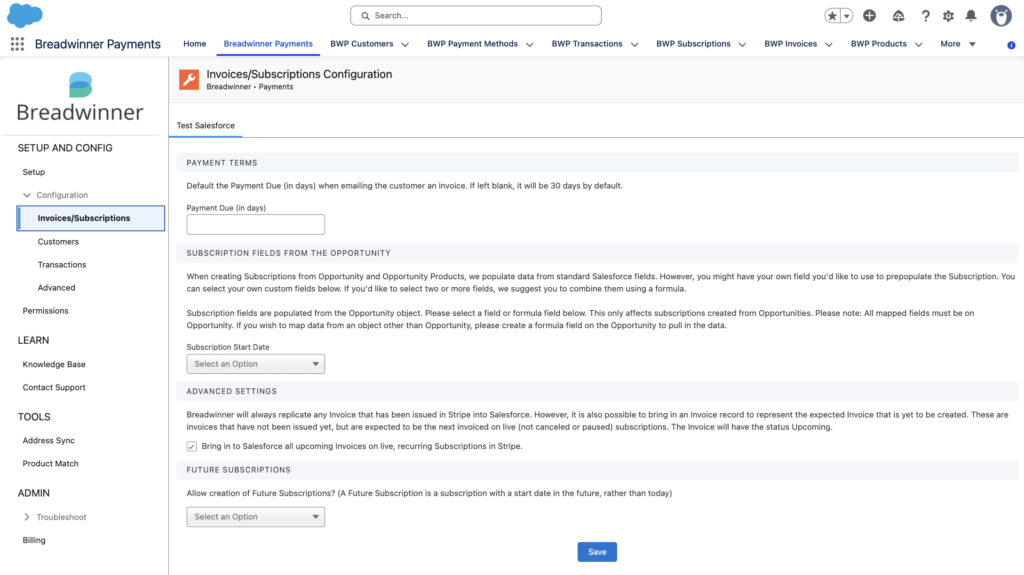
Task: Select Invoices/Subscriptions in sidebar
Action: [90, 218]
